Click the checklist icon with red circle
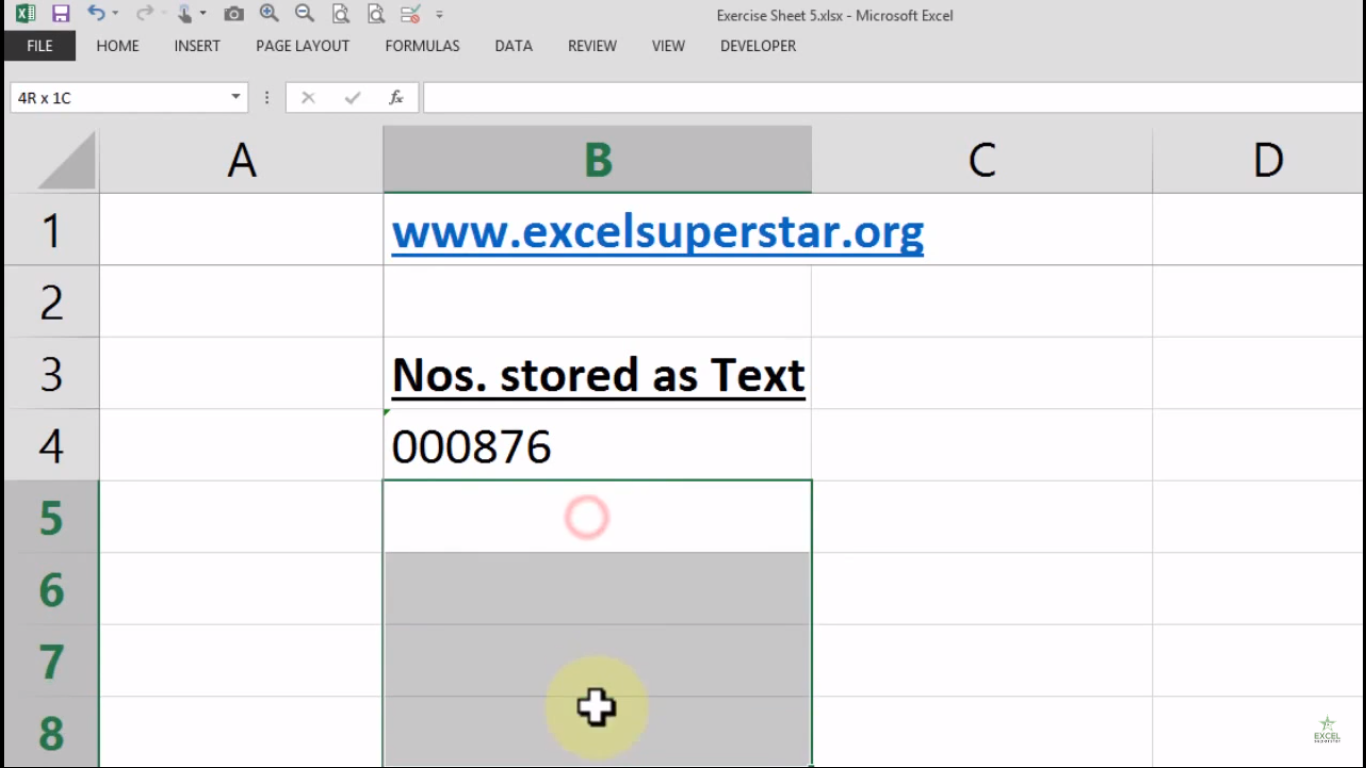 tap(410, 14)
